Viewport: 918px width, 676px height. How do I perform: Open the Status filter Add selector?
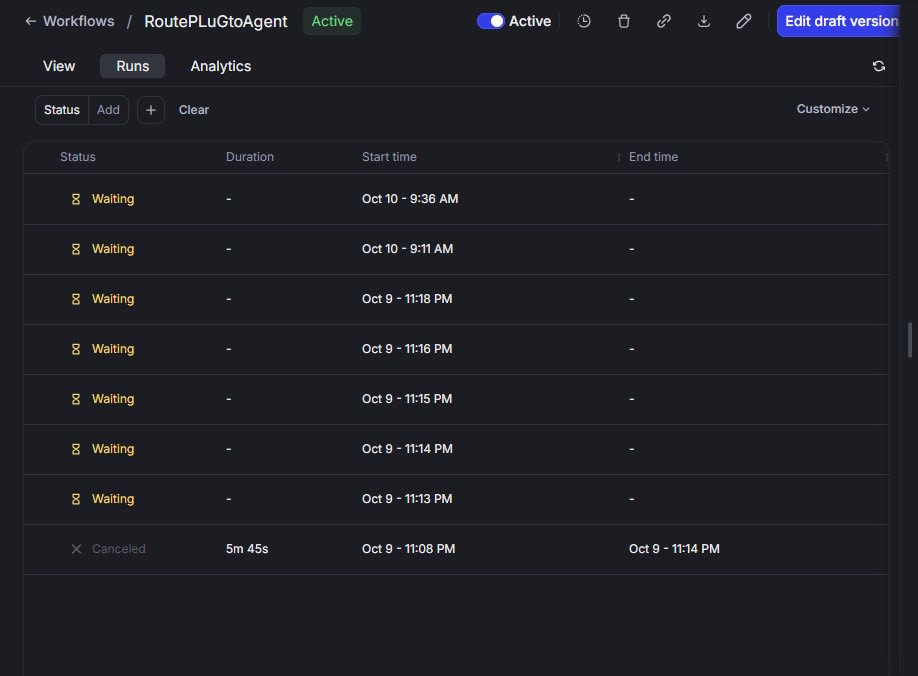point(108,110)
